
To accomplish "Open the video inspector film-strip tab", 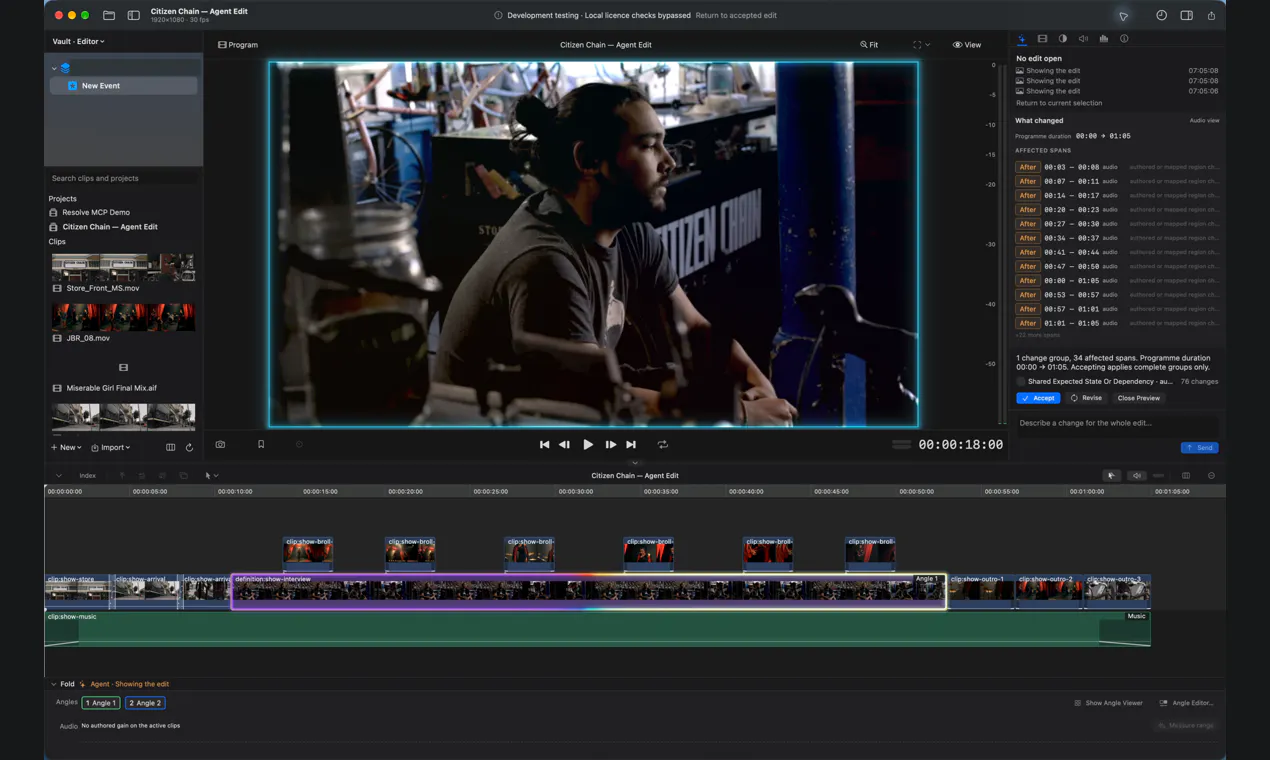I will 1042,39.
